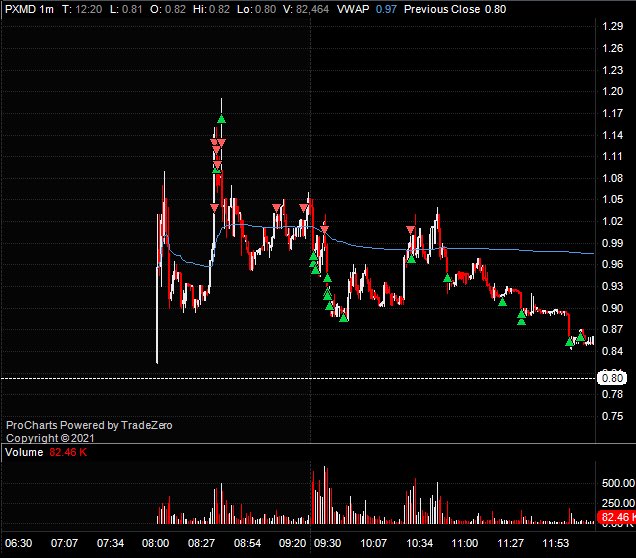The width and height of the screenshot is (636, 558).
Task: Click the V: 82,464 volume readout
Action: click(x=306, y=9)
